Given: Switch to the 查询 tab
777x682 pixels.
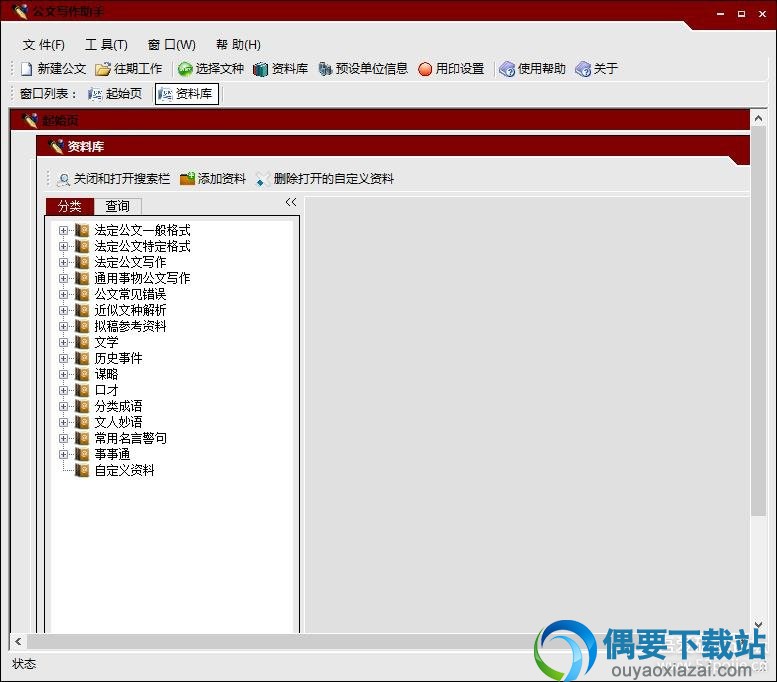Looking at the screenshot, I should click(117, 206).
